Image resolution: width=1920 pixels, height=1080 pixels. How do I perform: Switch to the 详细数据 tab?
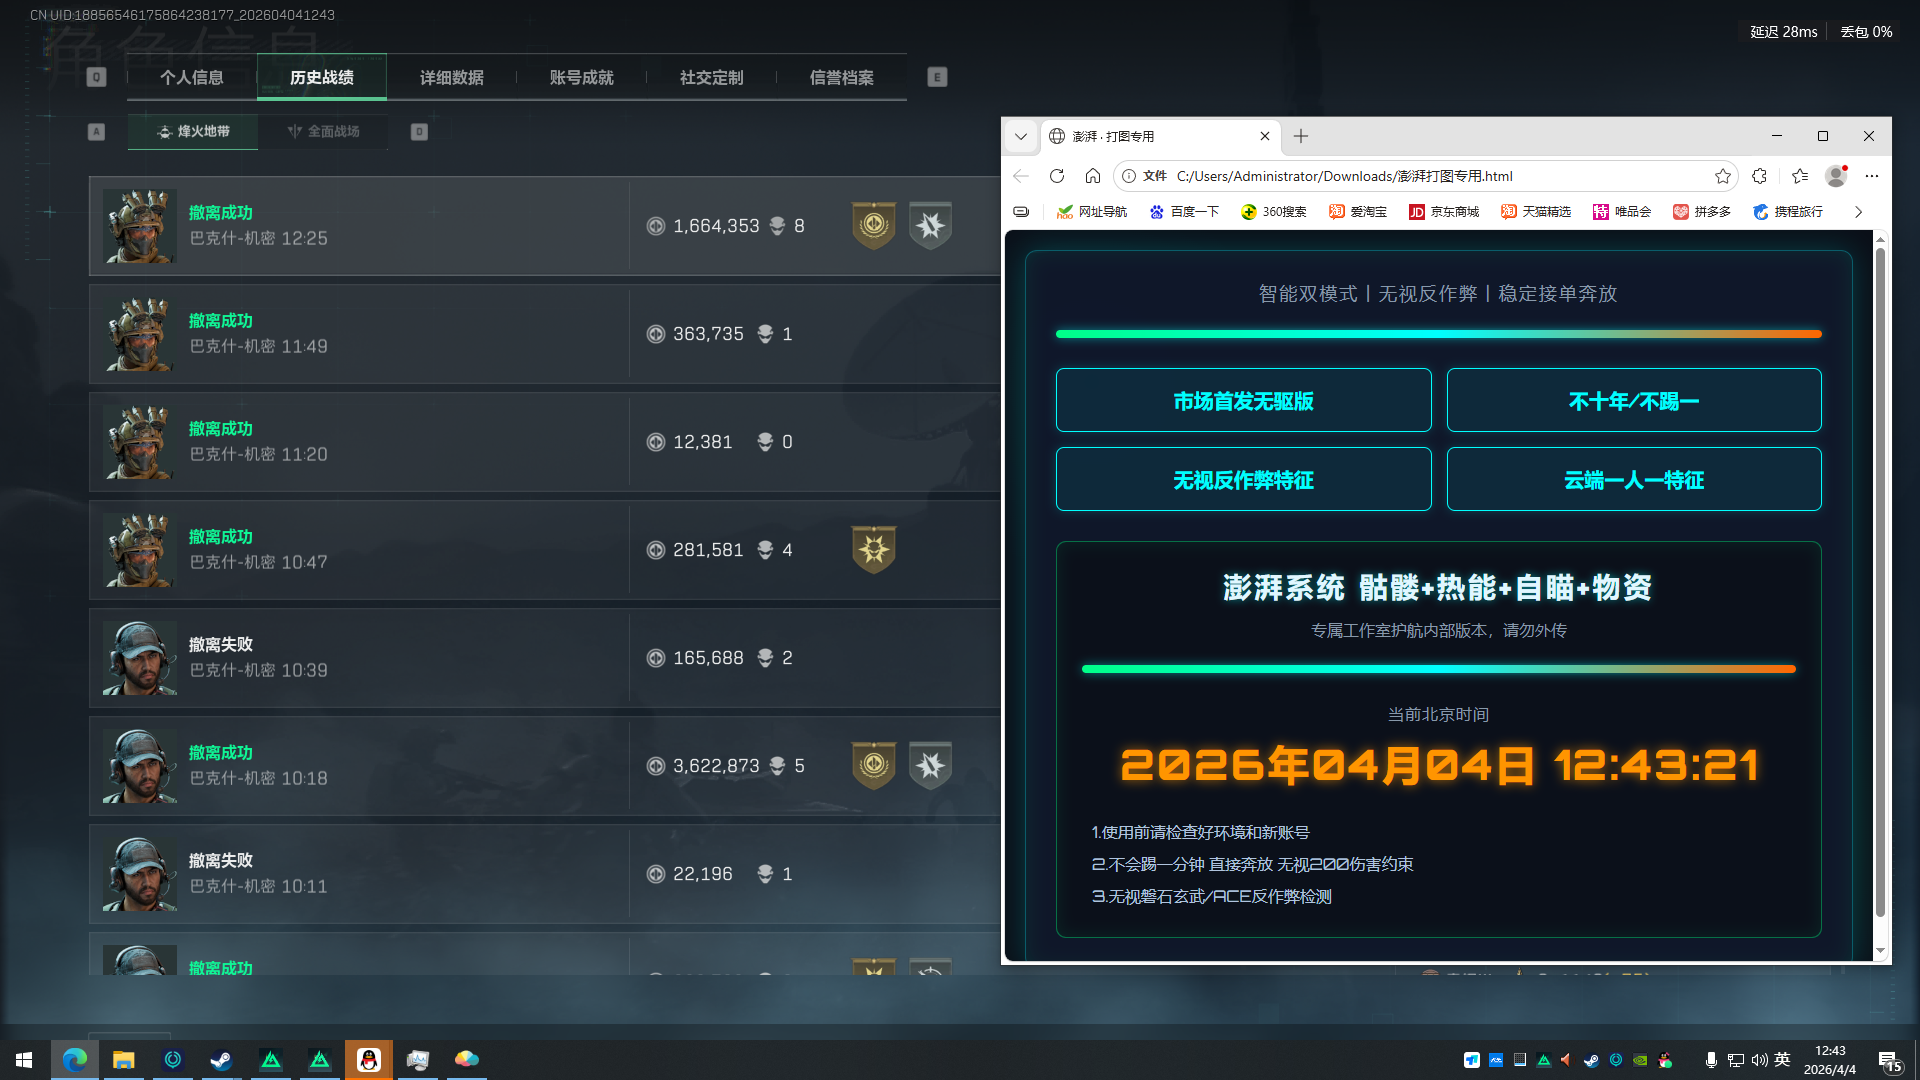tap(452, 78)
